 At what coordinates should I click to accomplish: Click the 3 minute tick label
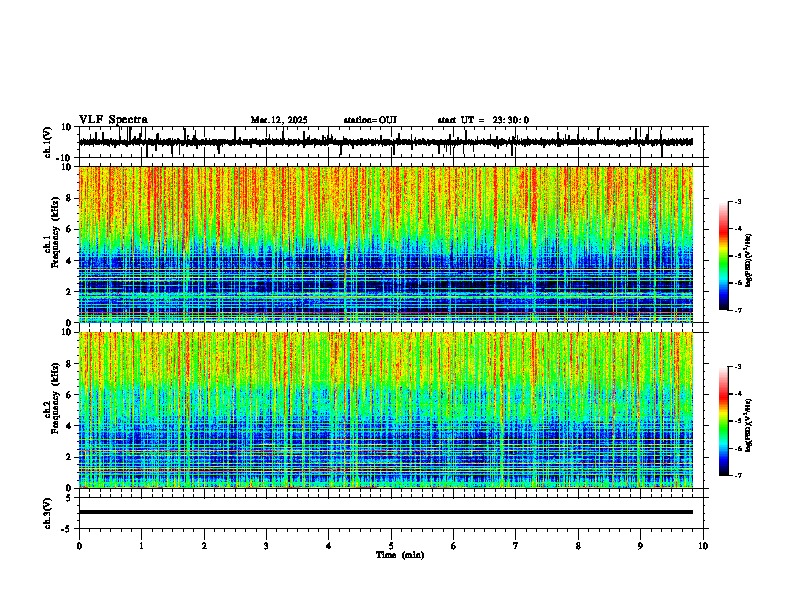[x=266, y=546]
